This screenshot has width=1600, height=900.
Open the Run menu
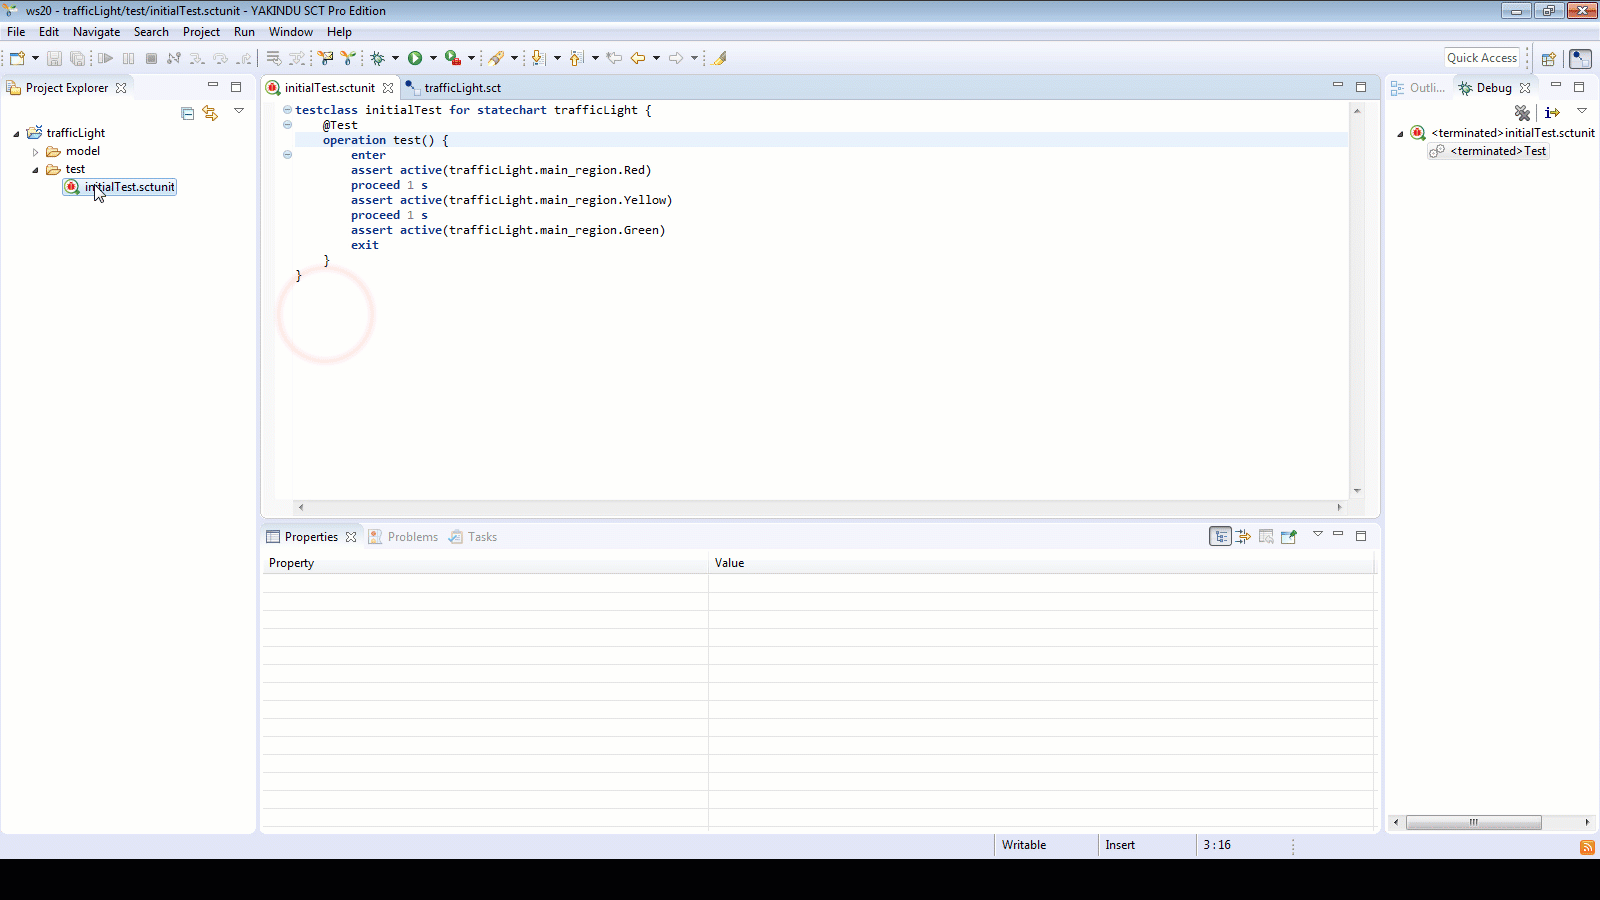[x=244, y=32]
